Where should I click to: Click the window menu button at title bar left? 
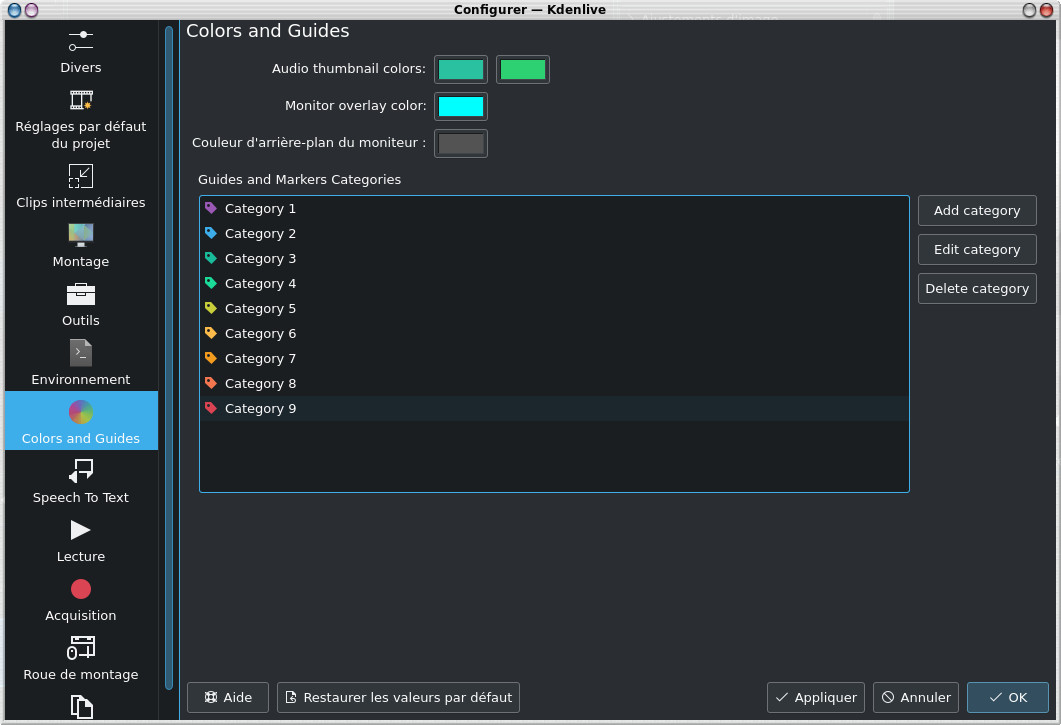(14, 10)
